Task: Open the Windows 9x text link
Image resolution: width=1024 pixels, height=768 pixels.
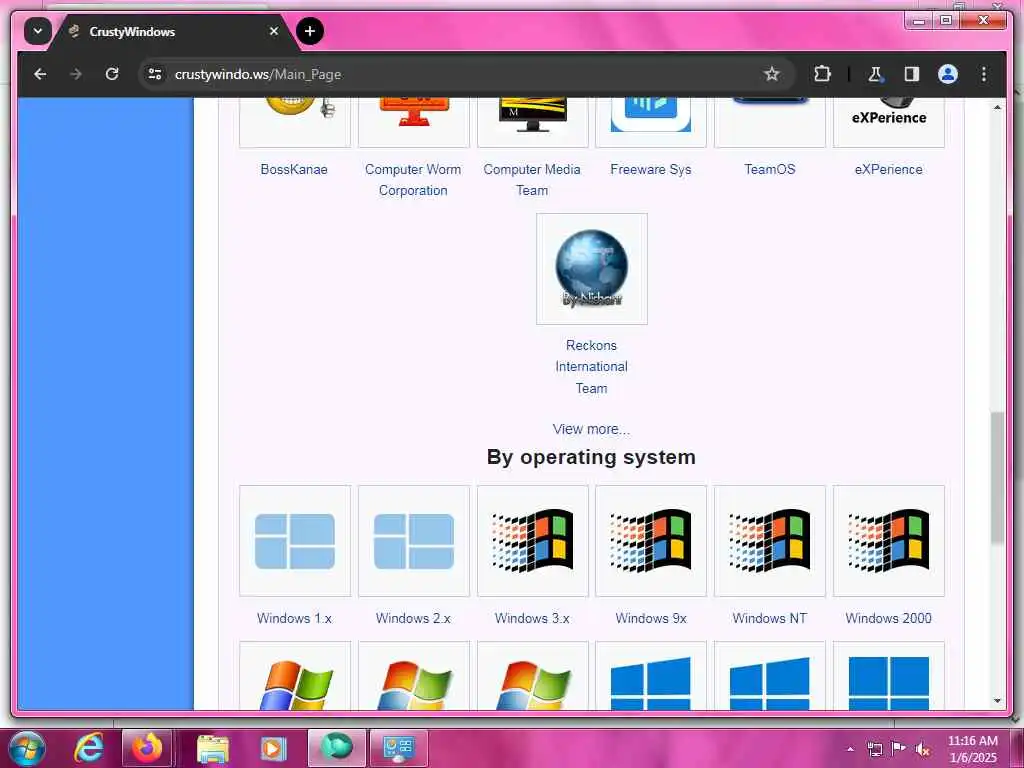Action: (x=651, y=618)
